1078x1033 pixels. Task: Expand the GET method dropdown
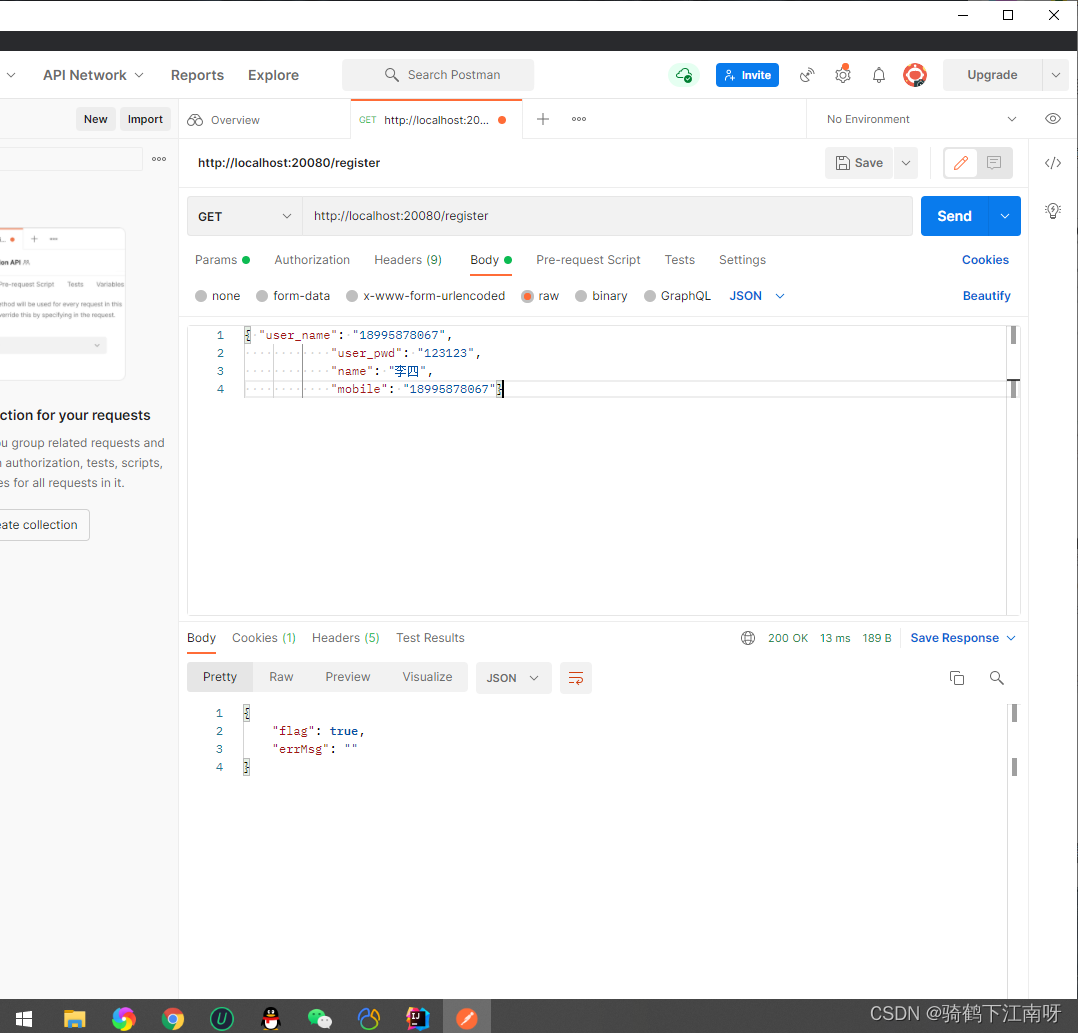[245, 216]
